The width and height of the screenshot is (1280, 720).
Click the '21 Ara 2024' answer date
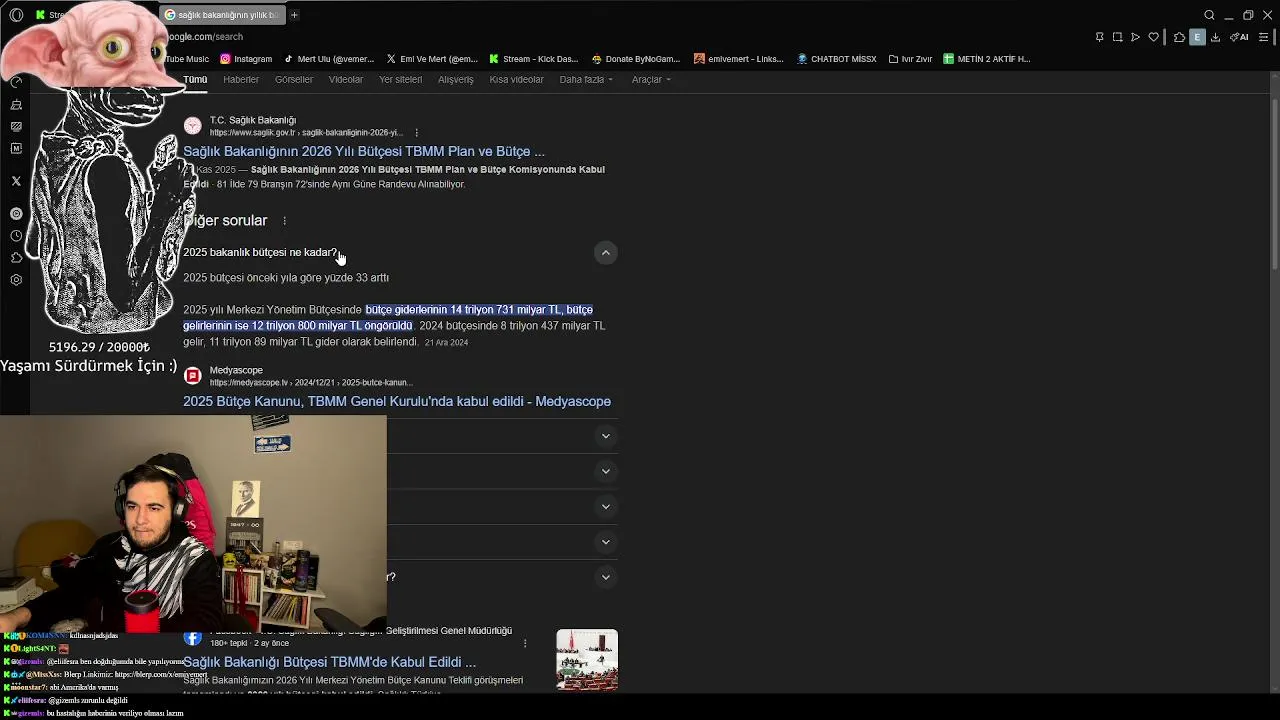click(x=446, y=343)
